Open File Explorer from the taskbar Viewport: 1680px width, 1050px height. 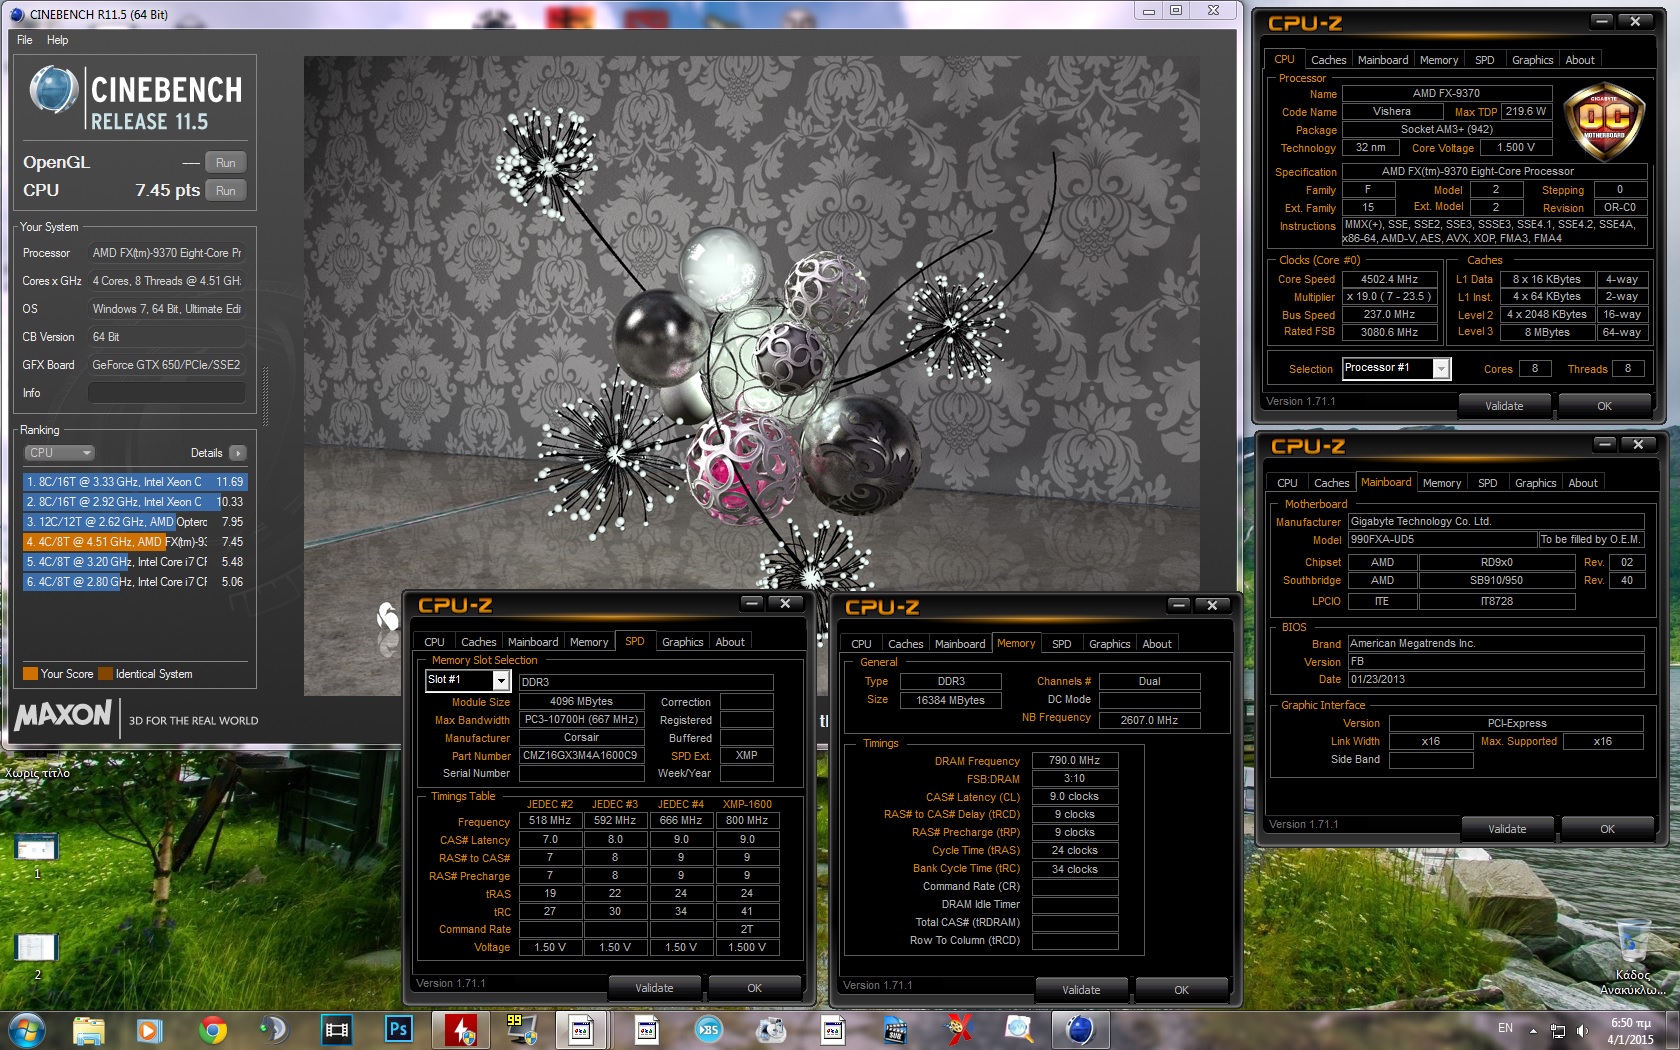tap(89, 1030)
